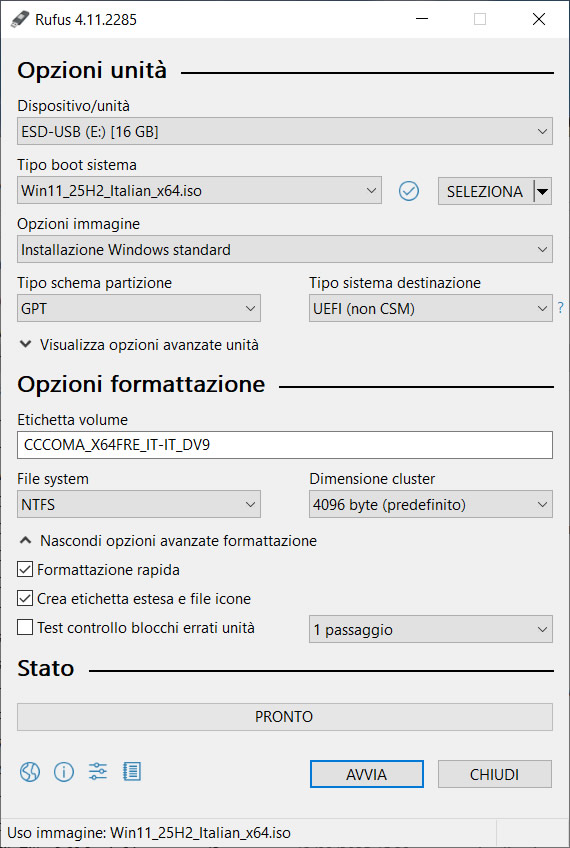The width and height of the screenshot is (570, 848).
Task: Open the SELEZIONA split arrow menu
Action: click(542, 191)
